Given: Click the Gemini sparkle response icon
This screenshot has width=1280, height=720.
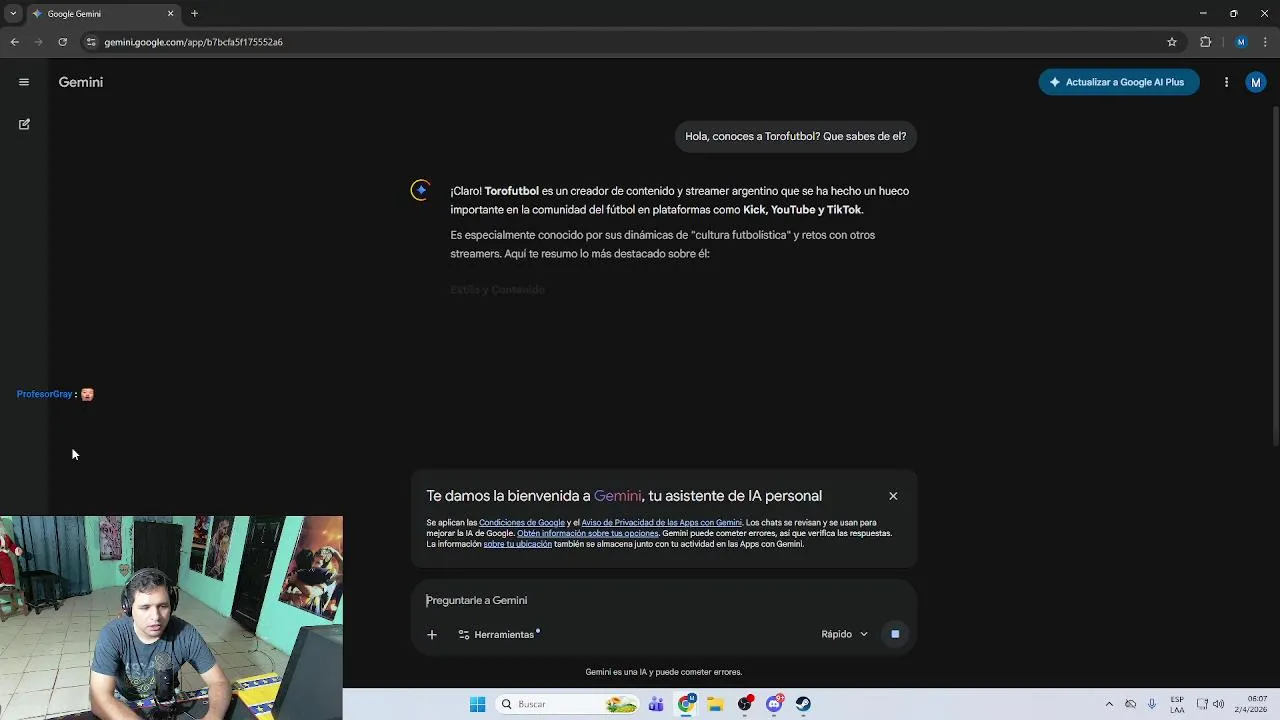Looking at the screenshot, I should pyautogui.click(x=421, y=190).
